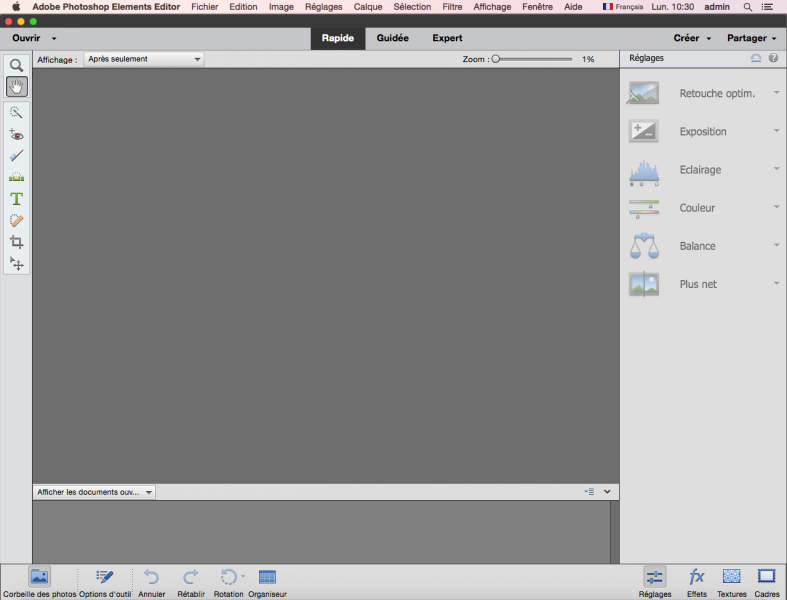Select the Whiten Teeth tool
The image size is (787, 600).
tap(16, 156)
